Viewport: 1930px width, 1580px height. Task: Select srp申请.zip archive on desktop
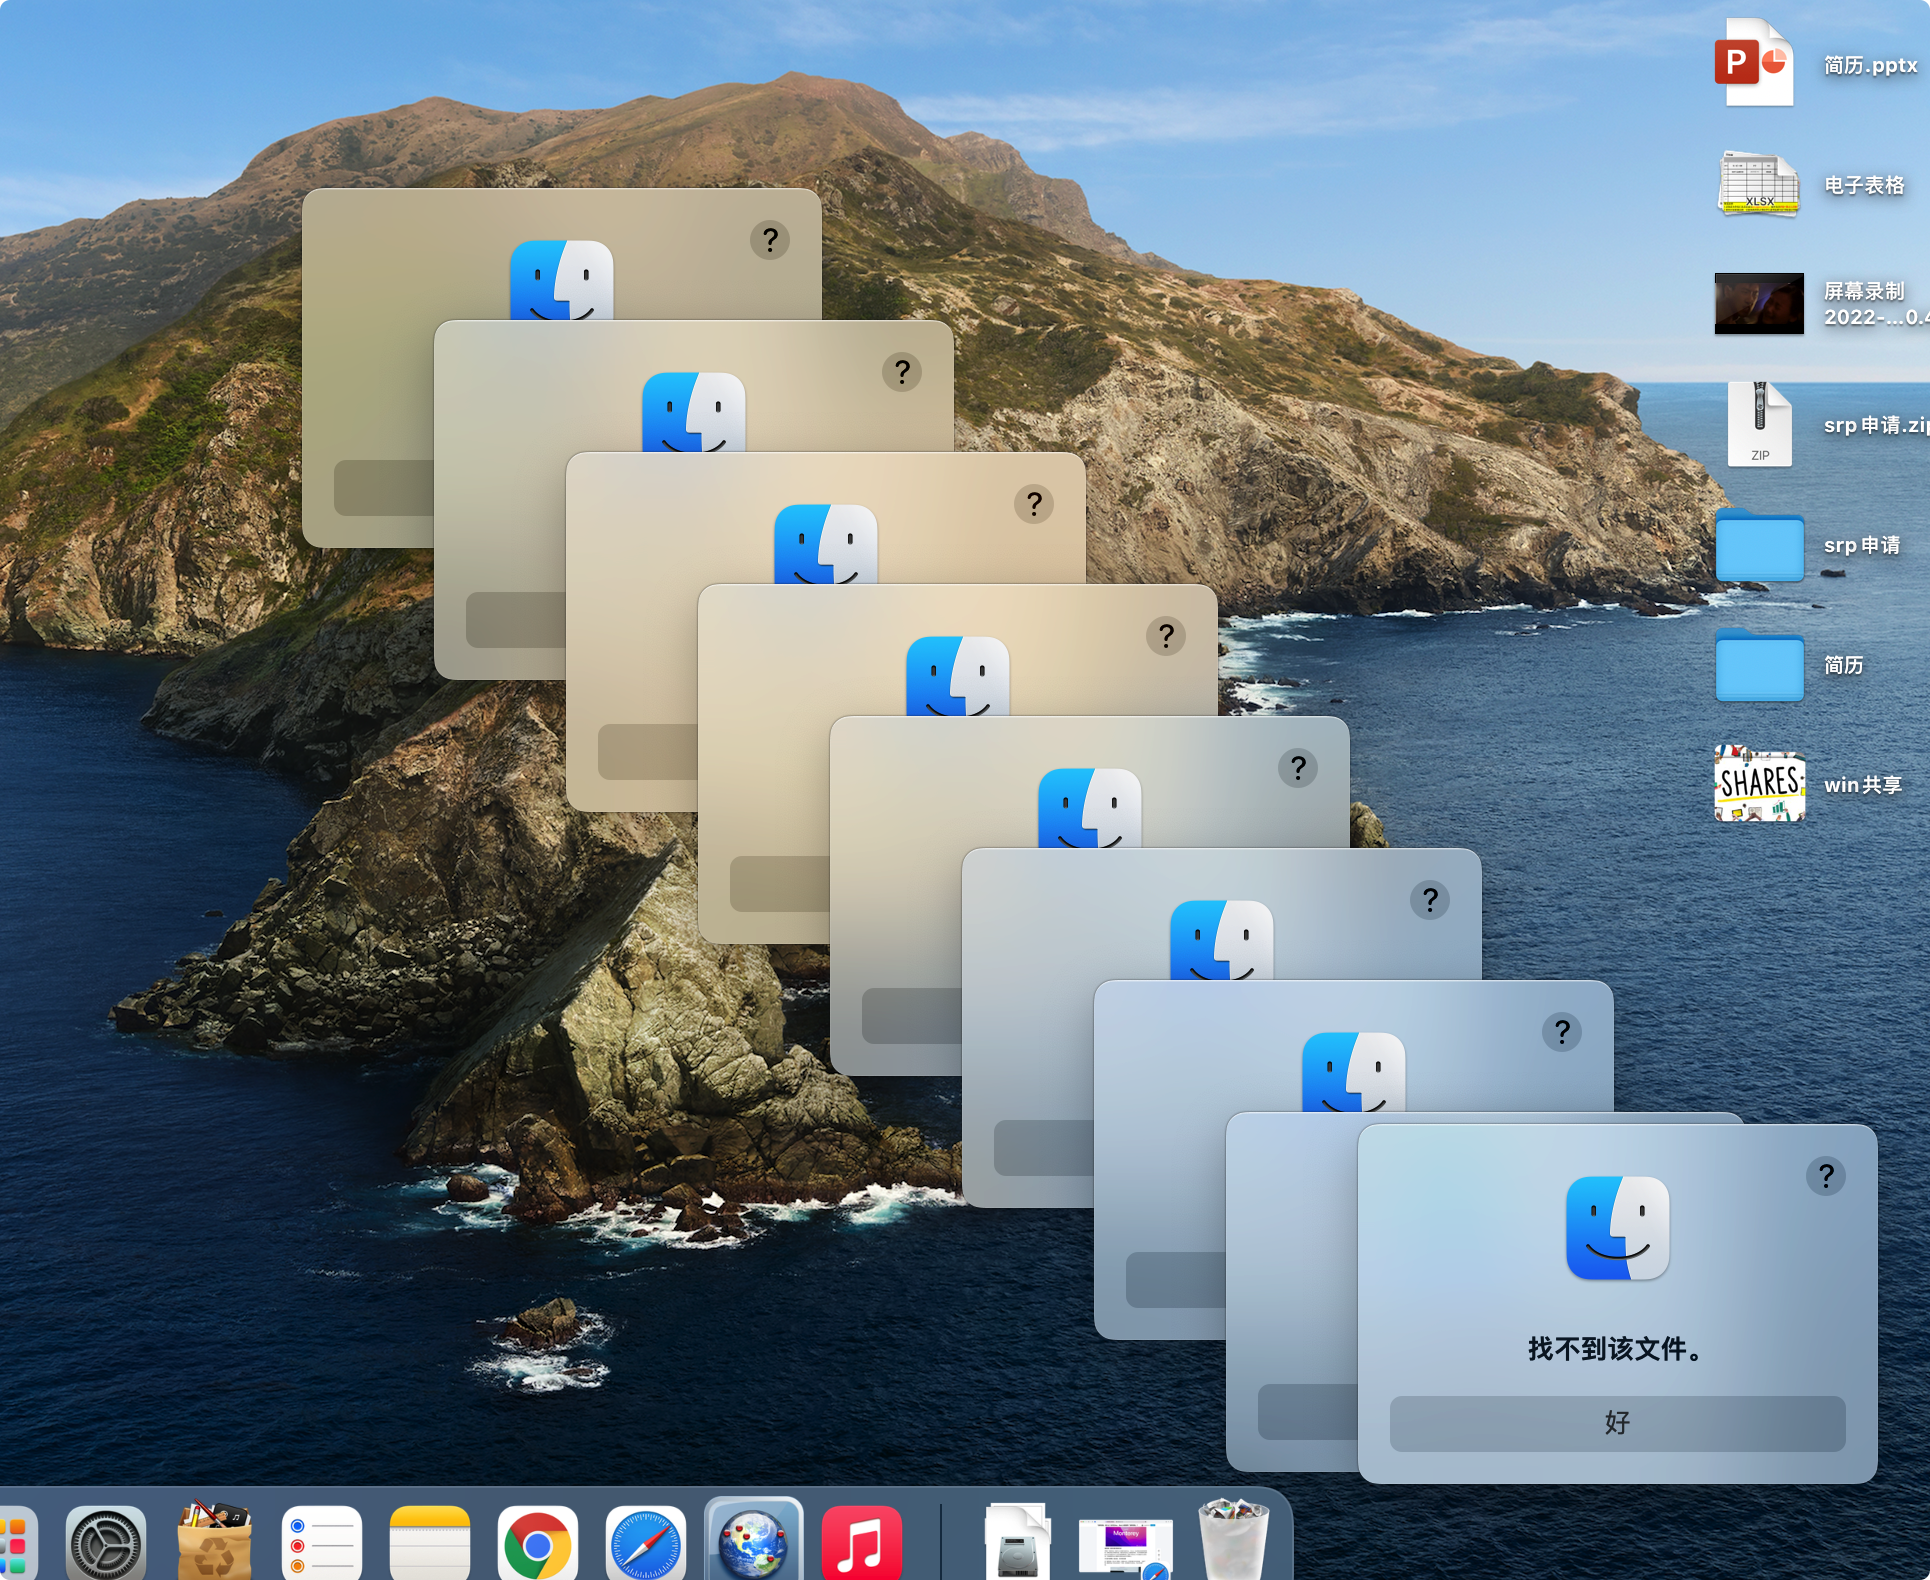1759,425
